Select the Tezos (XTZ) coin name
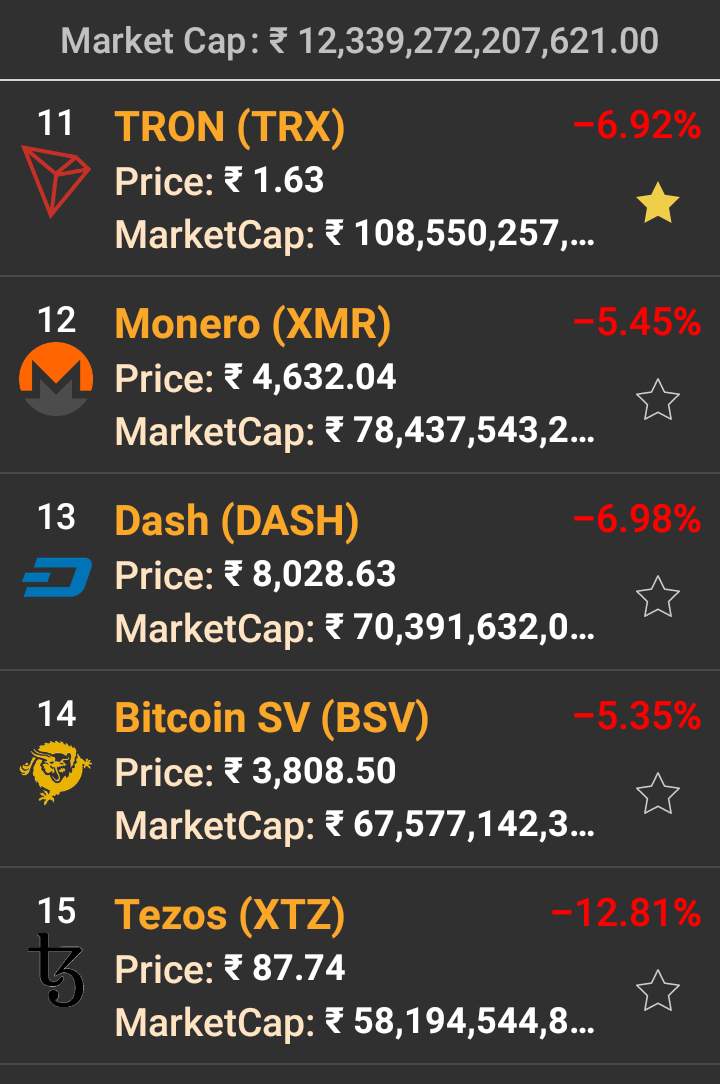This screenshot has width=720, height=1084. (x=230, y=915)
